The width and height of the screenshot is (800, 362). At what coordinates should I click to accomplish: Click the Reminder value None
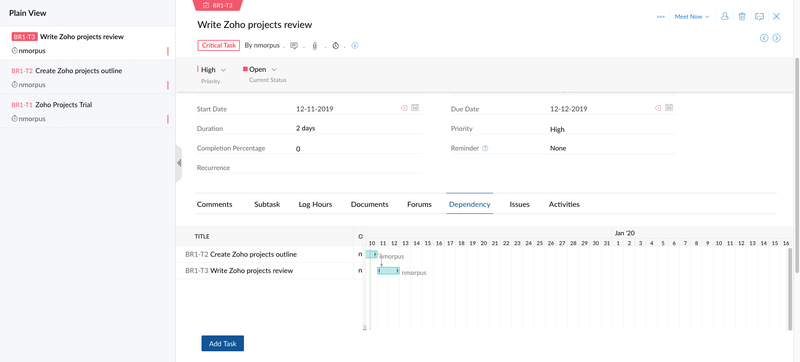(x=558, y=148)
